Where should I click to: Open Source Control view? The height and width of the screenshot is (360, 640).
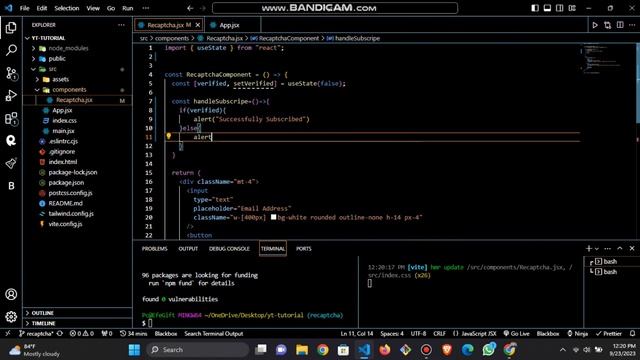11,73
